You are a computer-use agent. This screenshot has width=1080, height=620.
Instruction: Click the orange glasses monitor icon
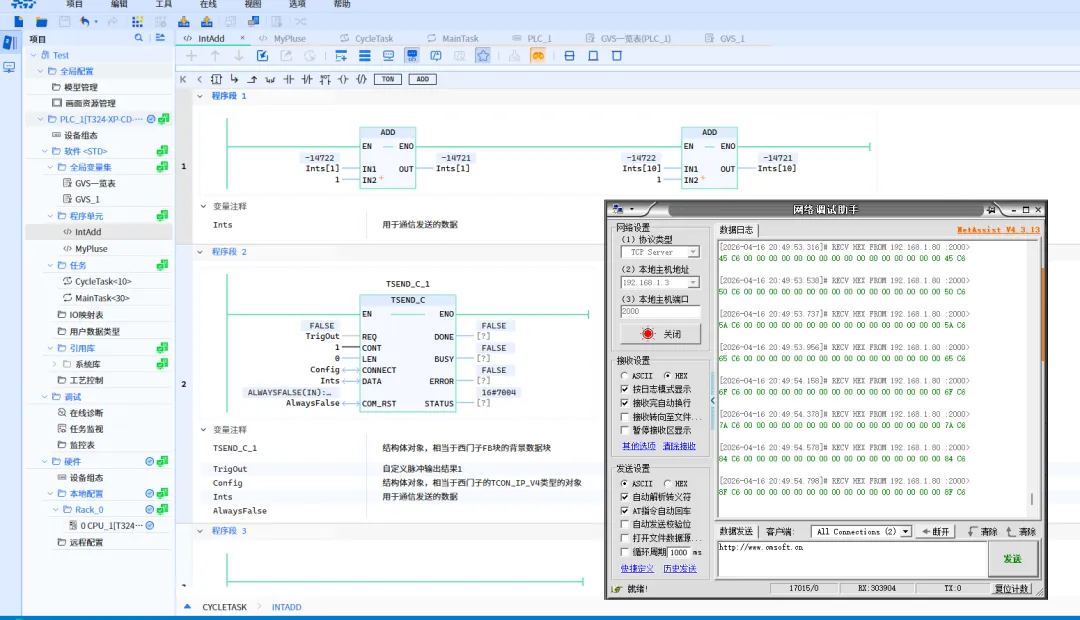click(x=537, y=56)
